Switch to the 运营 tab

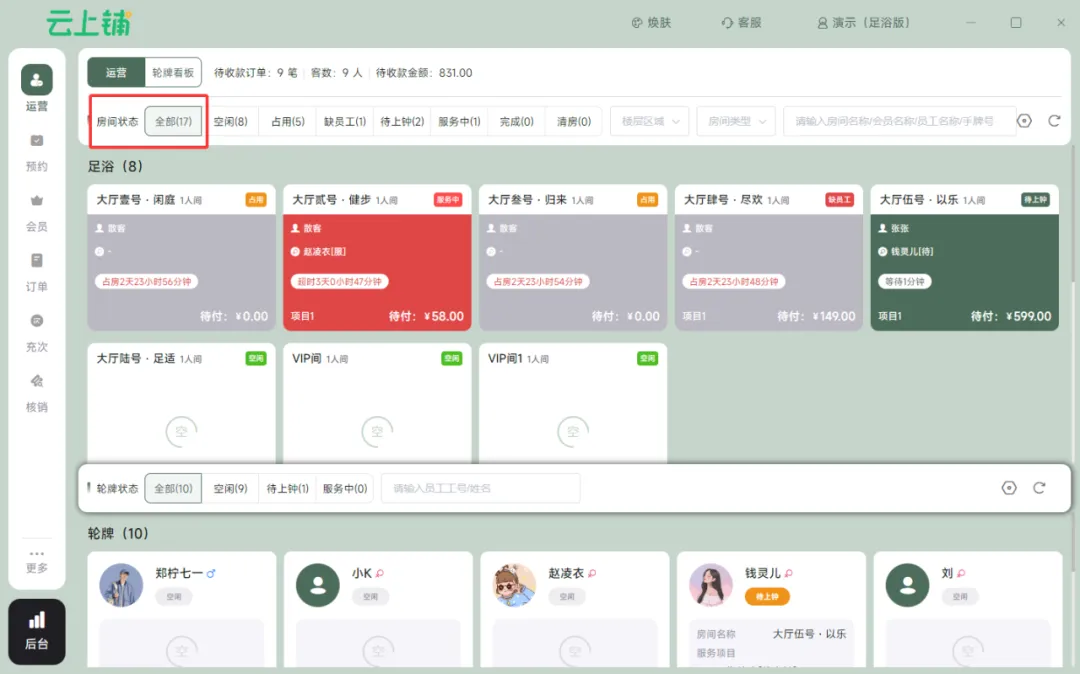pyautogui.click(x=116, y=72)
